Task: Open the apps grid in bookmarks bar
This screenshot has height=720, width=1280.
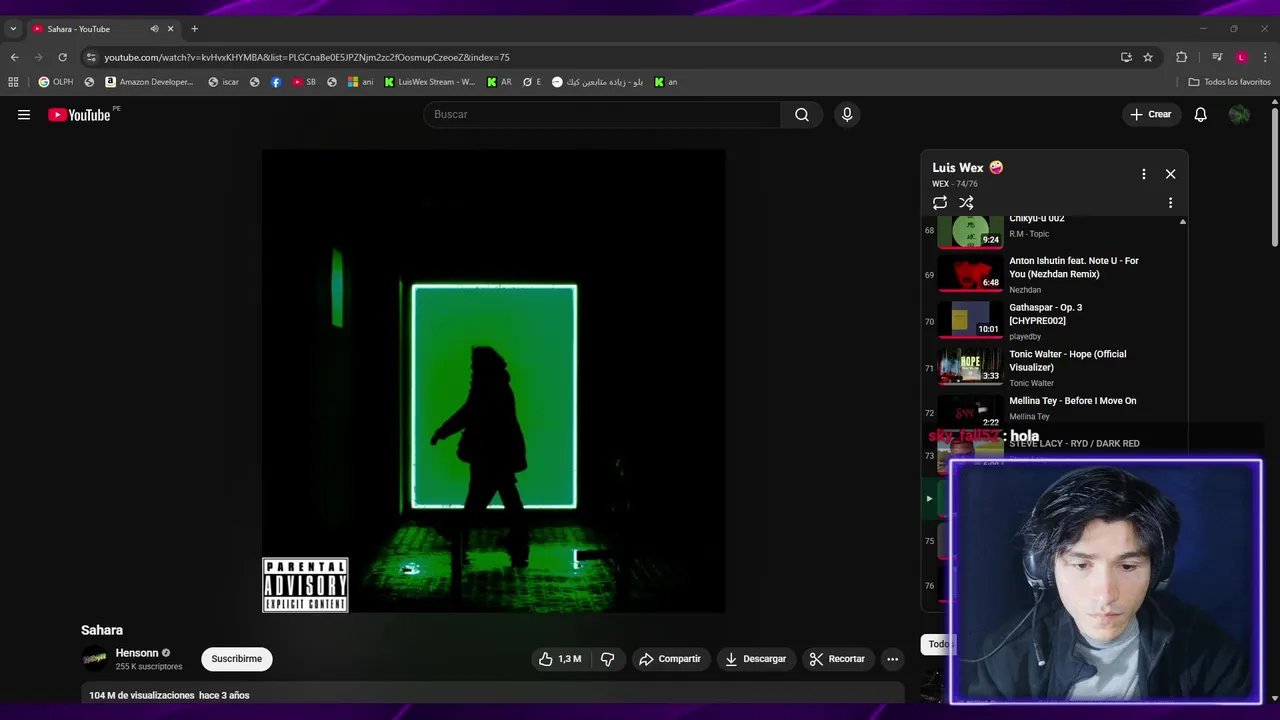Action: [x=13, y=82]
